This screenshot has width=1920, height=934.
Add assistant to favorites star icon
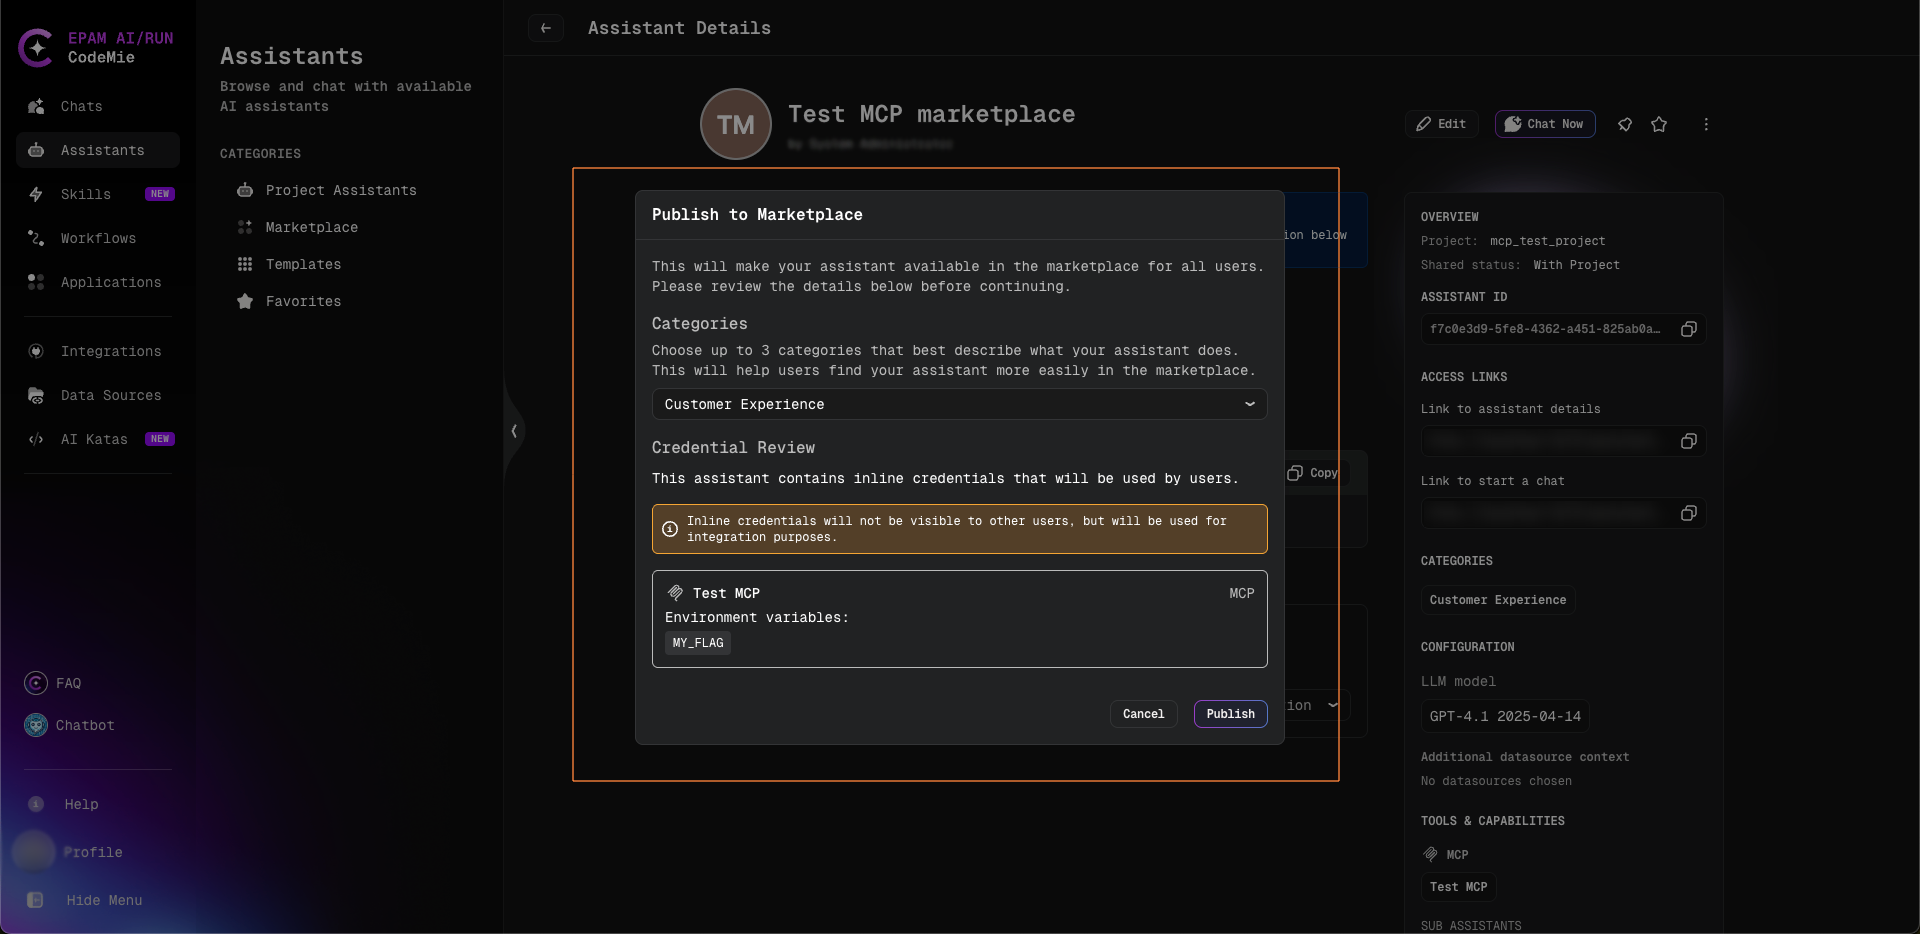click(1659, 124)
